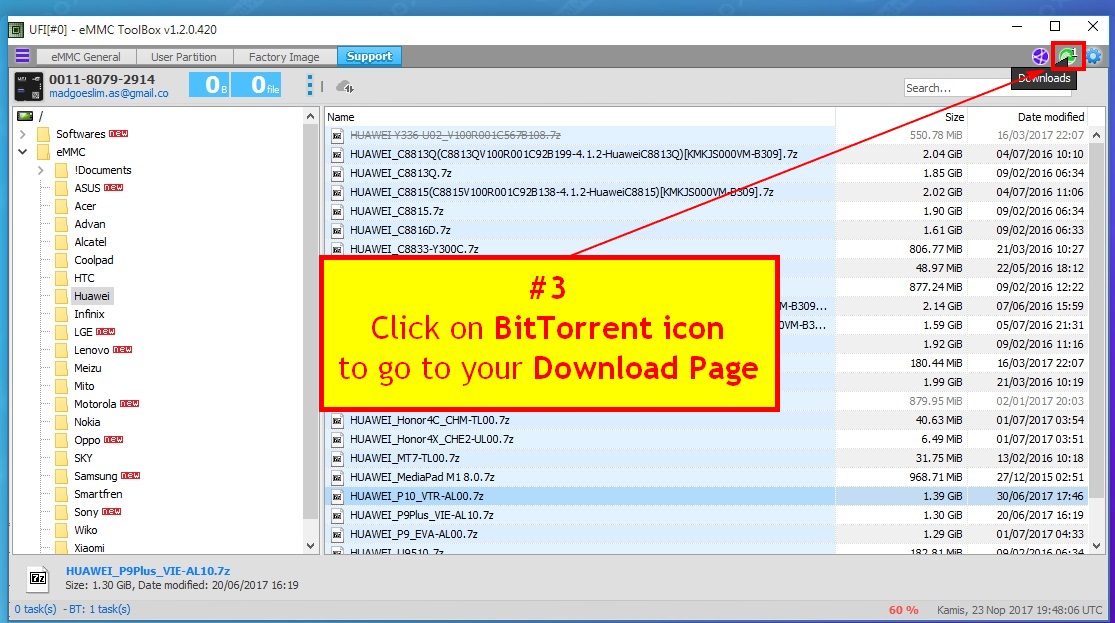
Task: Select the Infinix folder
Action: (89, 314)
